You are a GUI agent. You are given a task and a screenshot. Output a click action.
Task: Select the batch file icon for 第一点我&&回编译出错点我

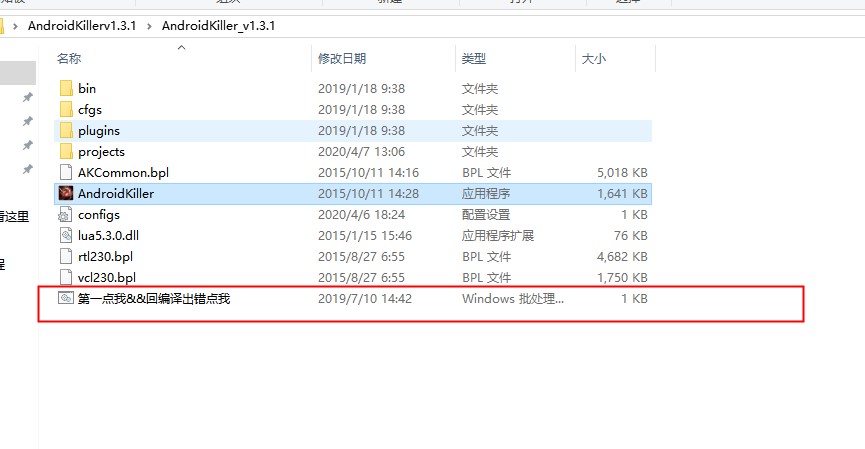66,298
